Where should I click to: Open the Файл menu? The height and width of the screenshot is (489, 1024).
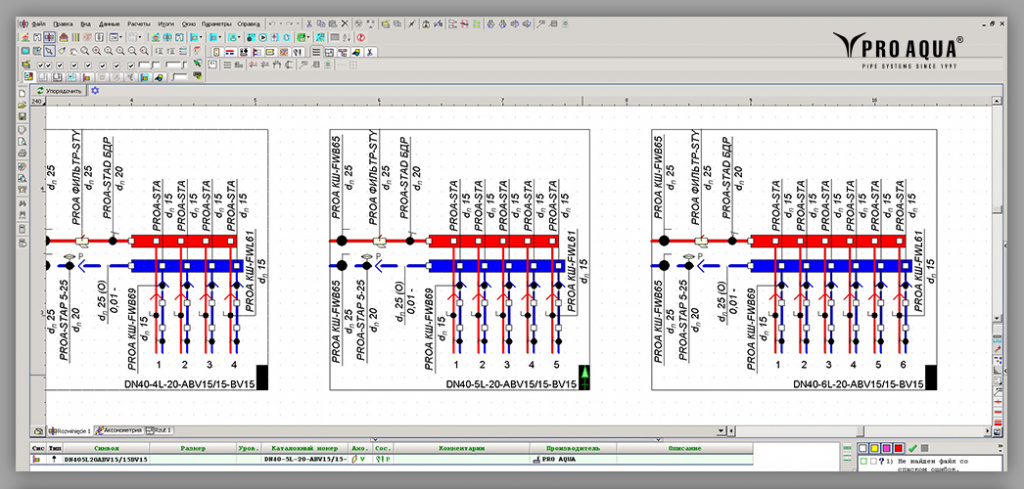(38, 24)
